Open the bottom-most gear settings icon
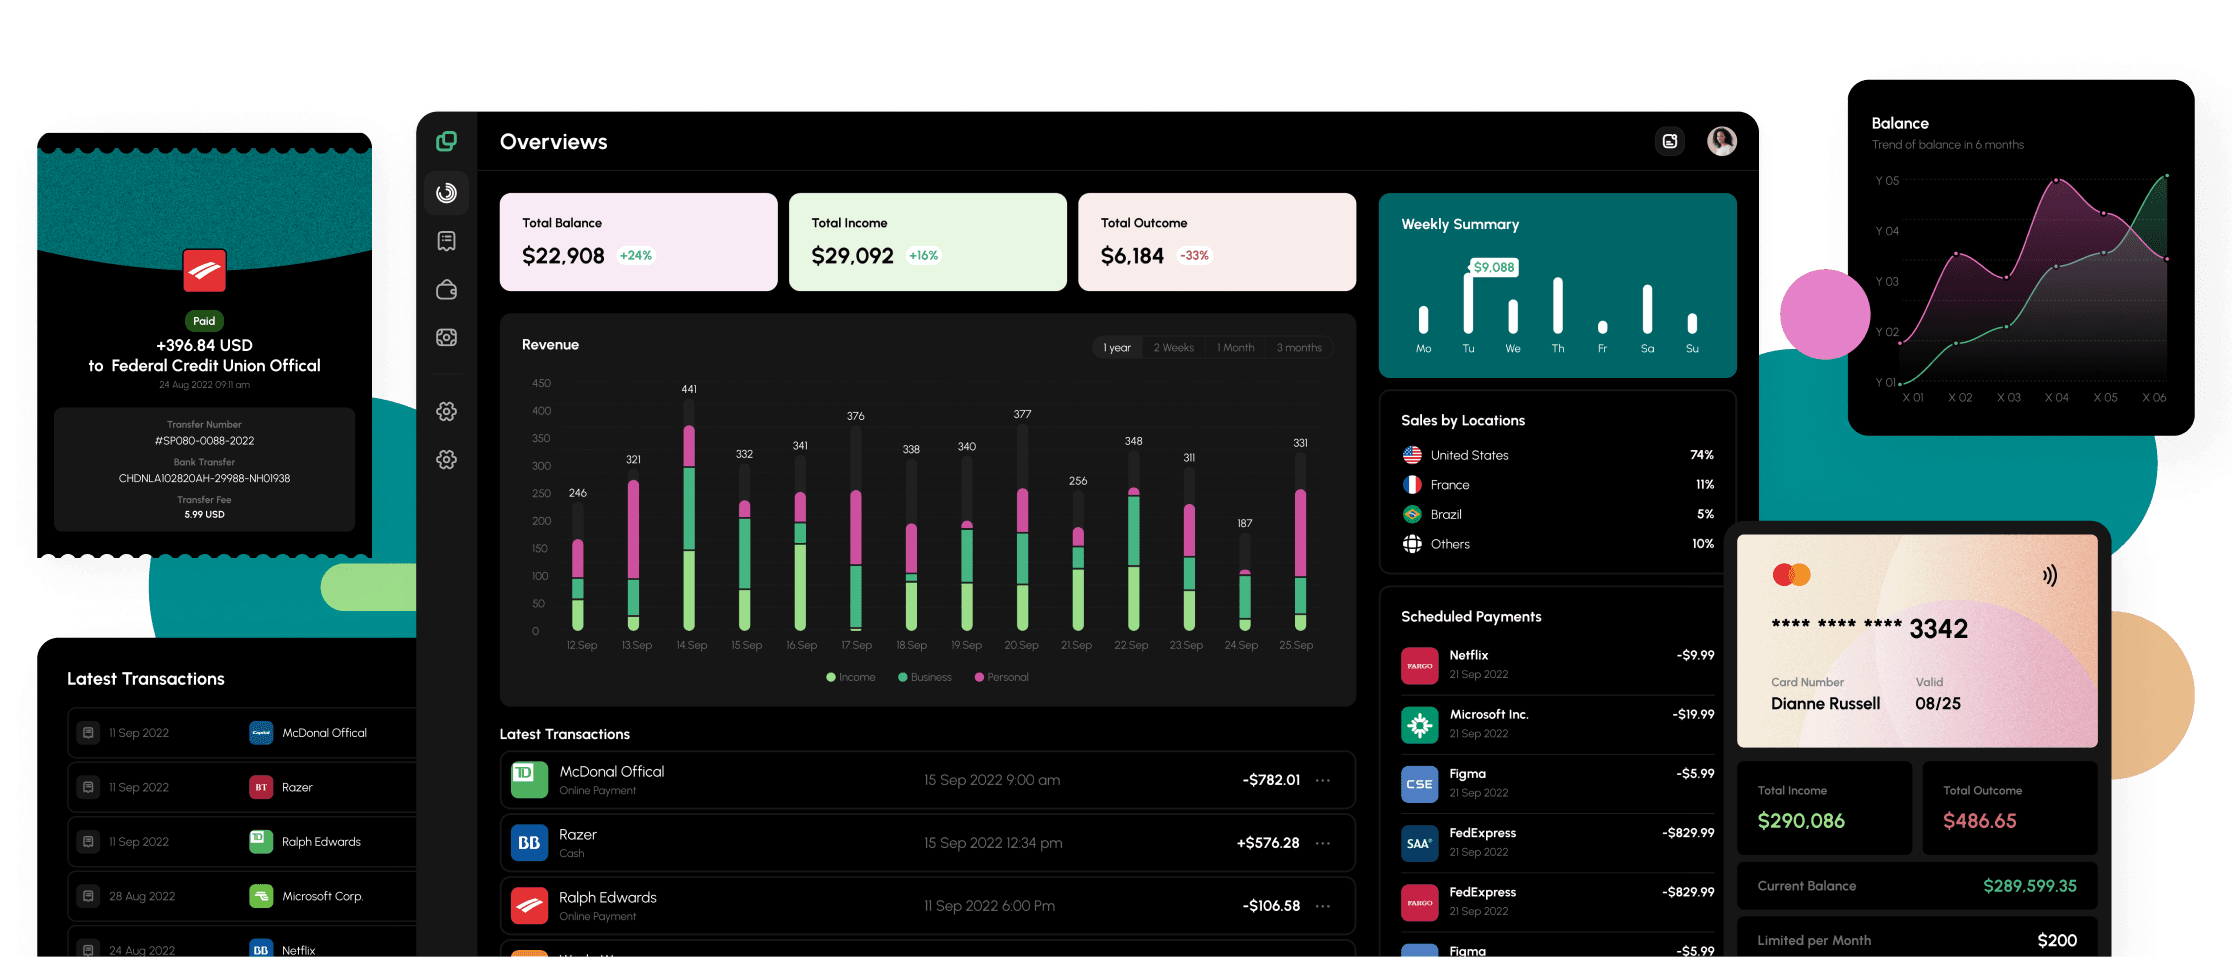Viewport: 2232px width, 957px height. (446, 460)
